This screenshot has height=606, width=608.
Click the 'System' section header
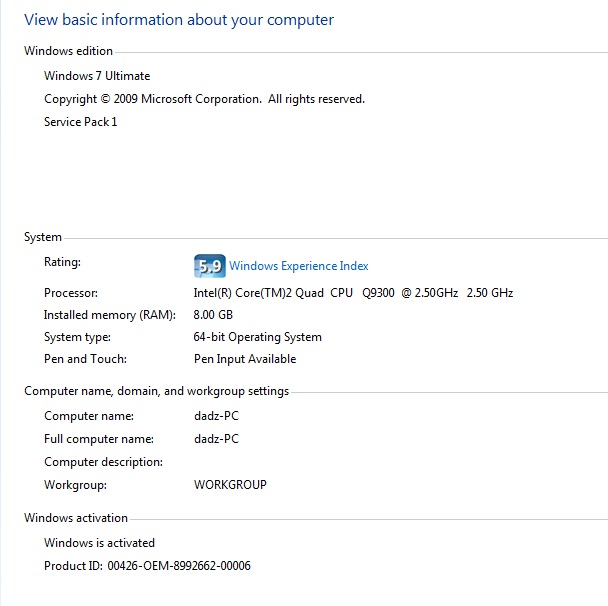tap(43, 237)
